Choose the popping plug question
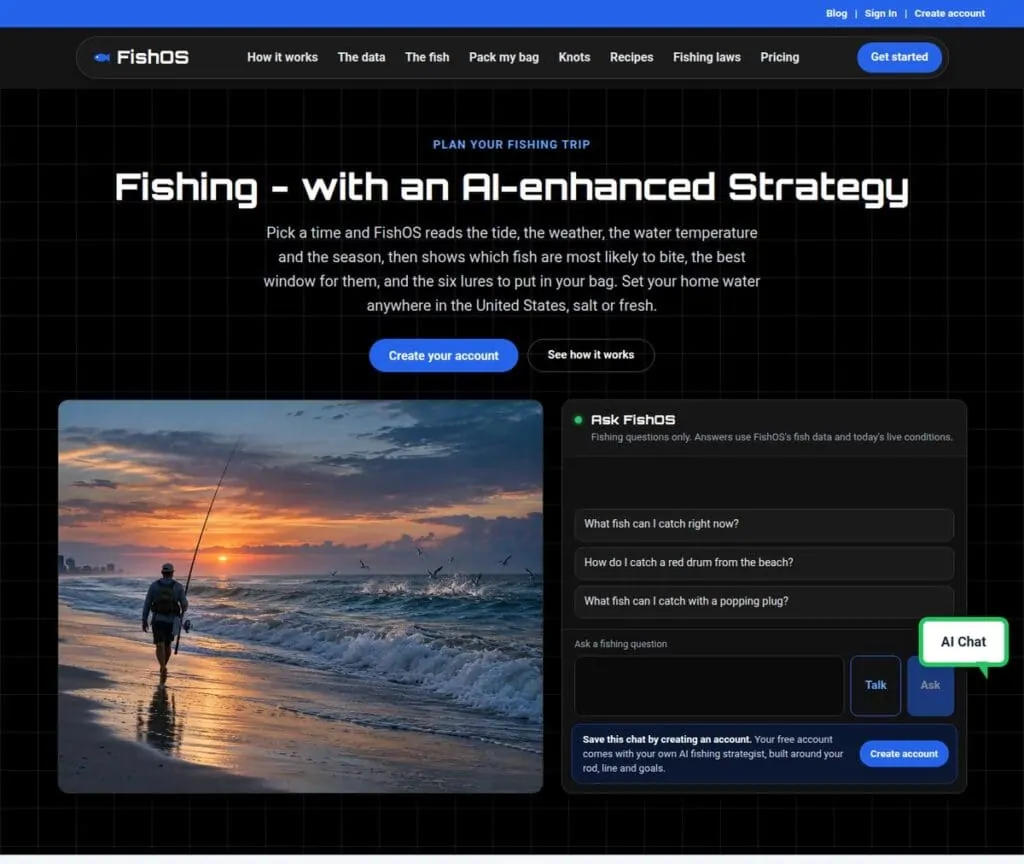Image resolution: width=1024 pixels, height=864 pixels. (763, 601)
